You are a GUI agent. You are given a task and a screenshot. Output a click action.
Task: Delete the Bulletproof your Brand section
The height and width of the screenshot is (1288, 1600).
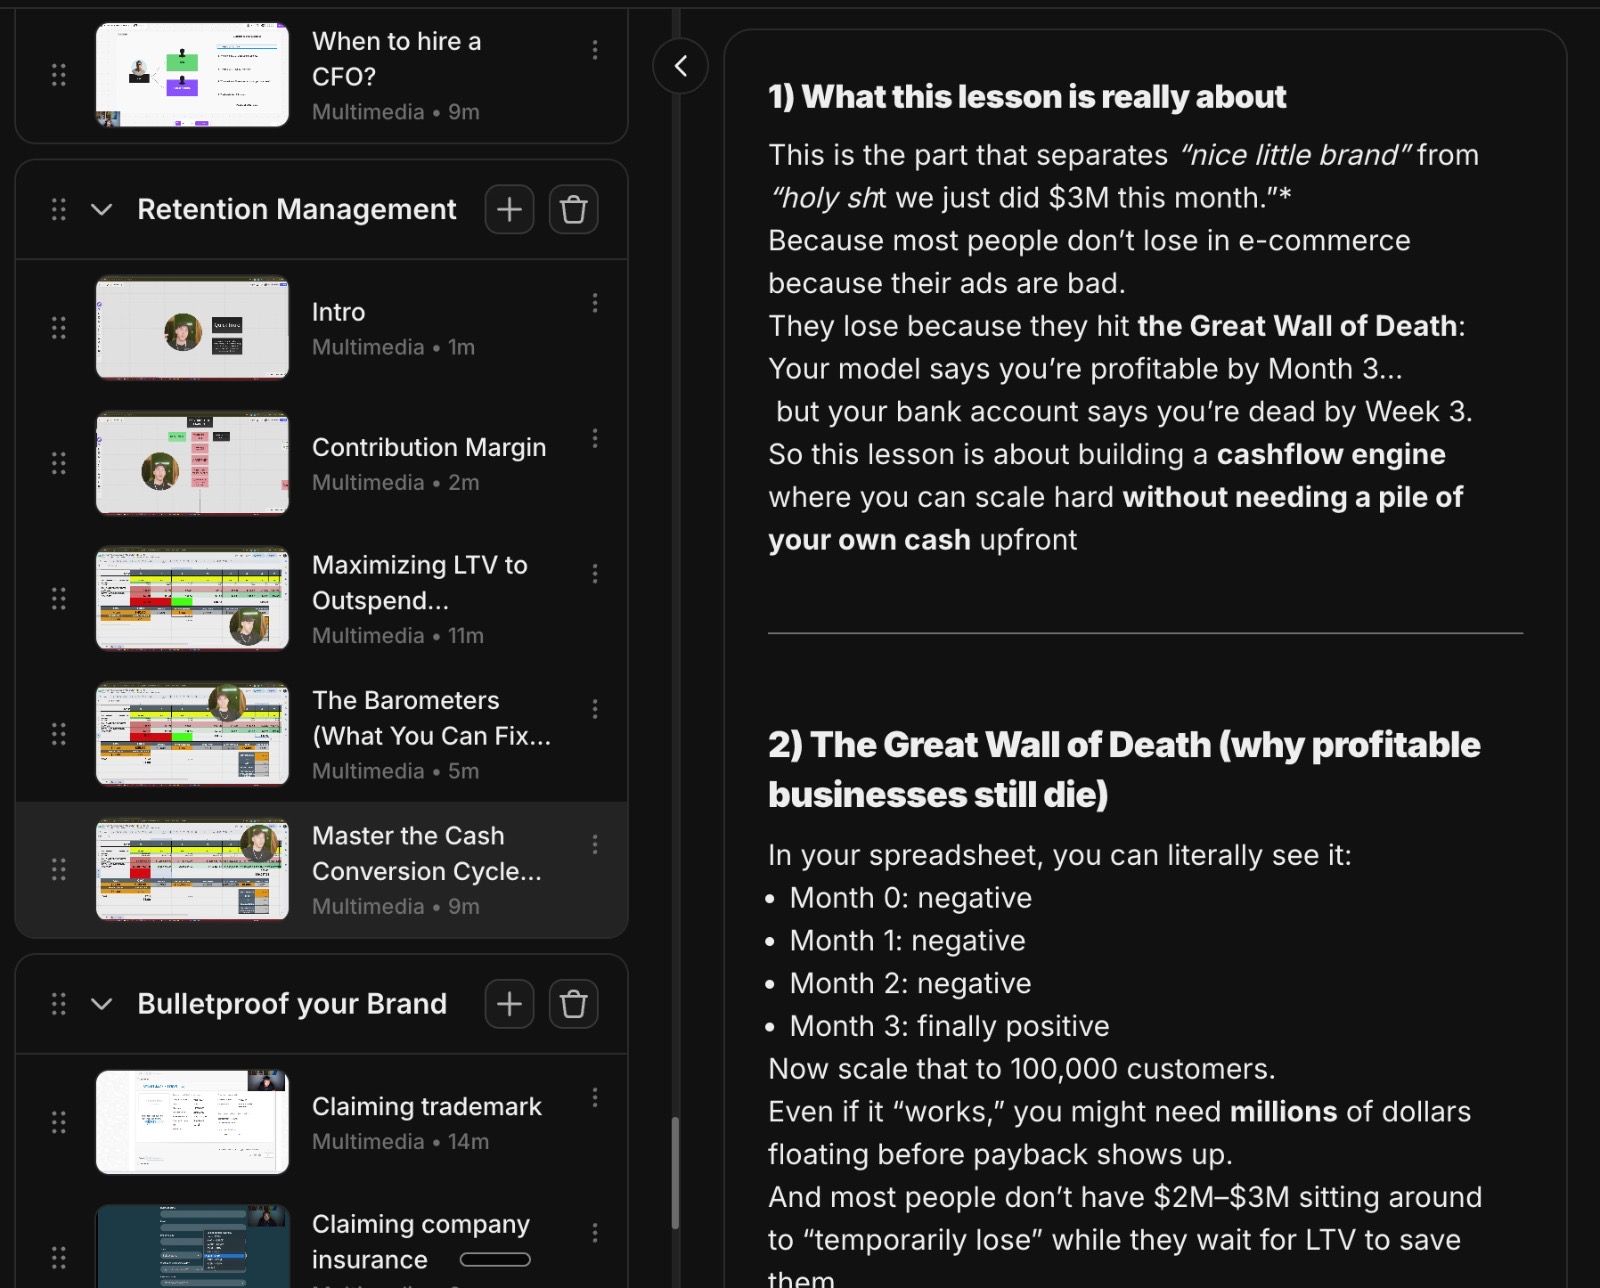click(574, 1004)
